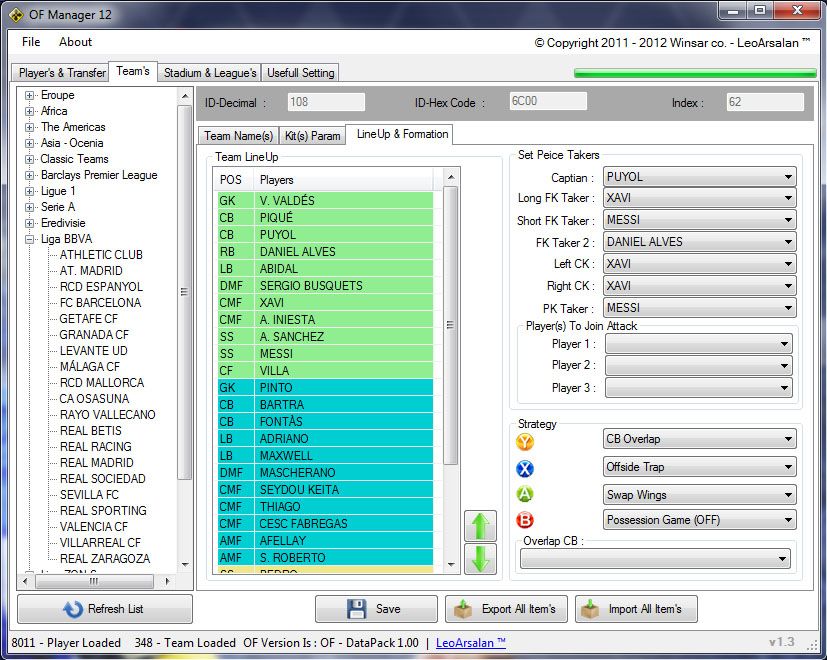This screenshot has width=827, height=660.
Task: Click the red B strategy button icon
Action: (x=525, y=520)
